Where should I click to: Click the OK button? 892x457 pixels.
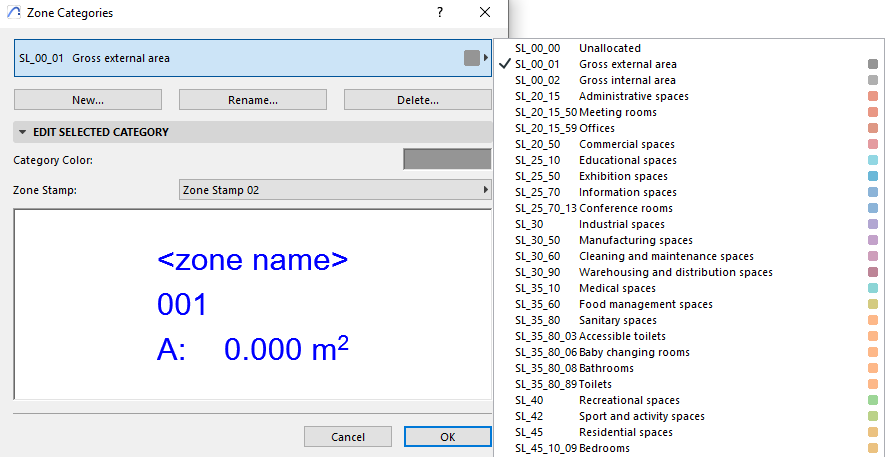pyautogui.click(x=448, y=437)
